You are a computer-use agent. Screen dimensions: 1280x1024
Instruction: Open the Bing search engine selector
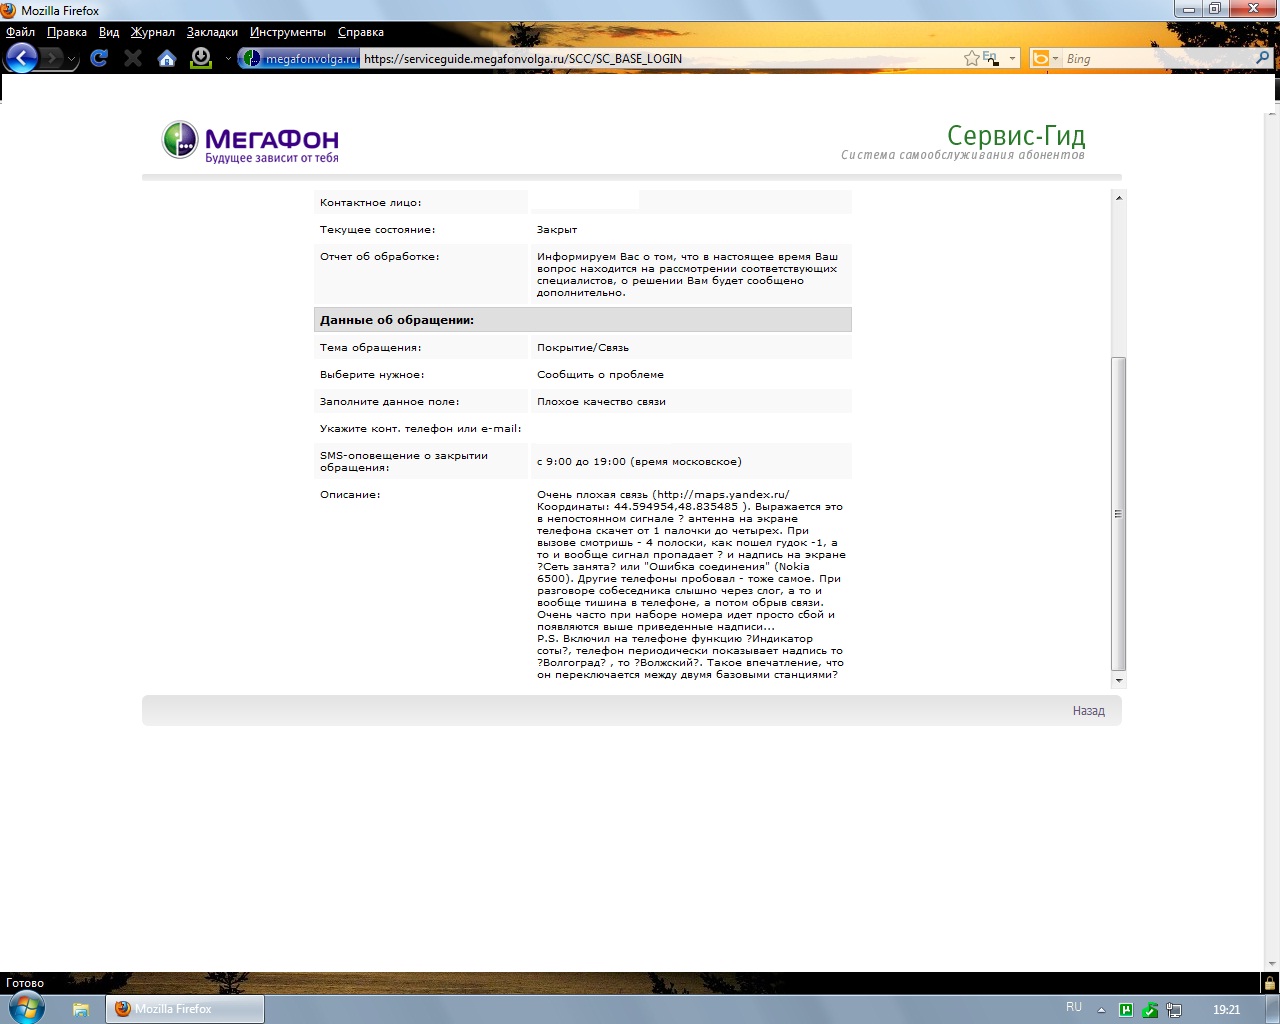click(1044, 59)
